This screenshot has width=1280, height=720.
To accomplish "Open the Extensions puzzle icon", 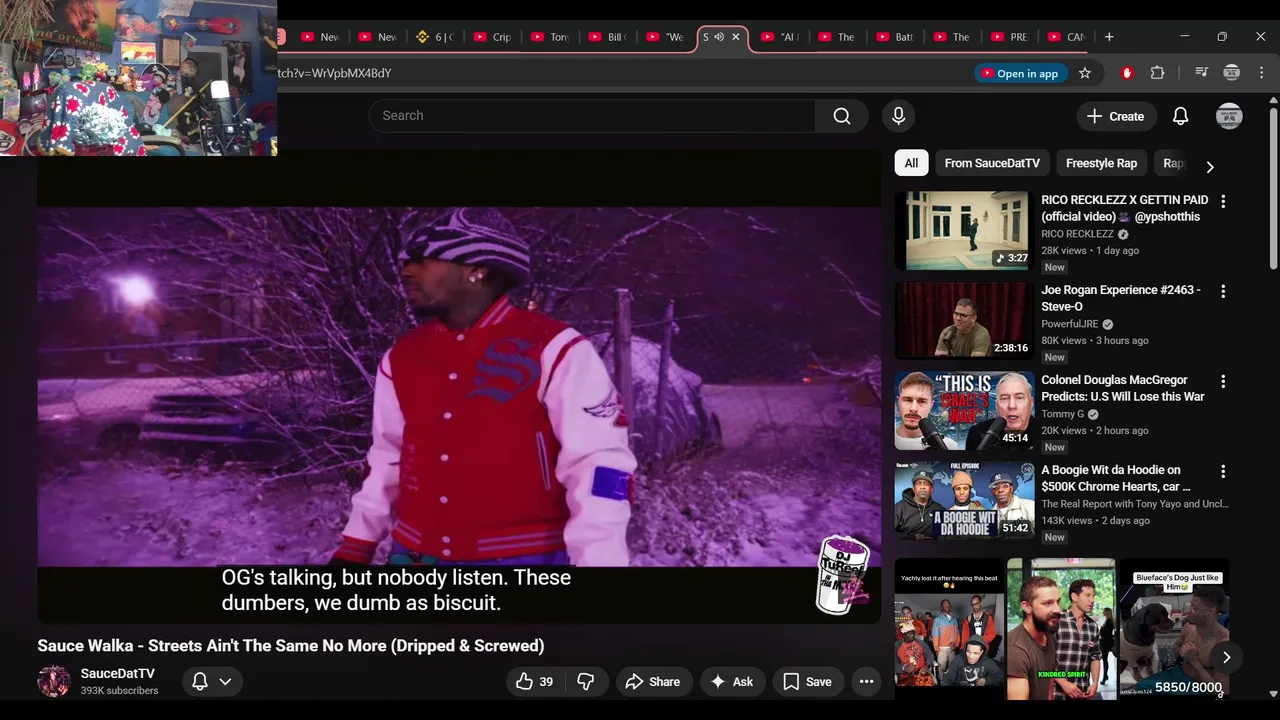I will [1158, 73].
